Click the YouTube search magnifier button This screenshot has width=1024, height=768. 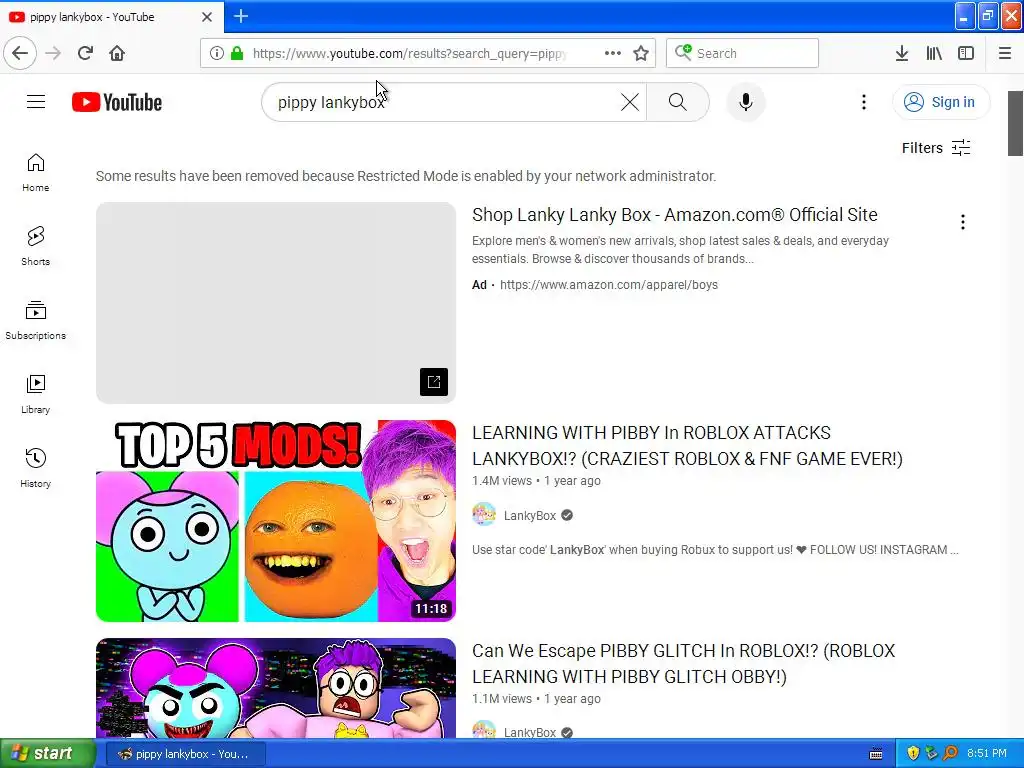(678, 102)
